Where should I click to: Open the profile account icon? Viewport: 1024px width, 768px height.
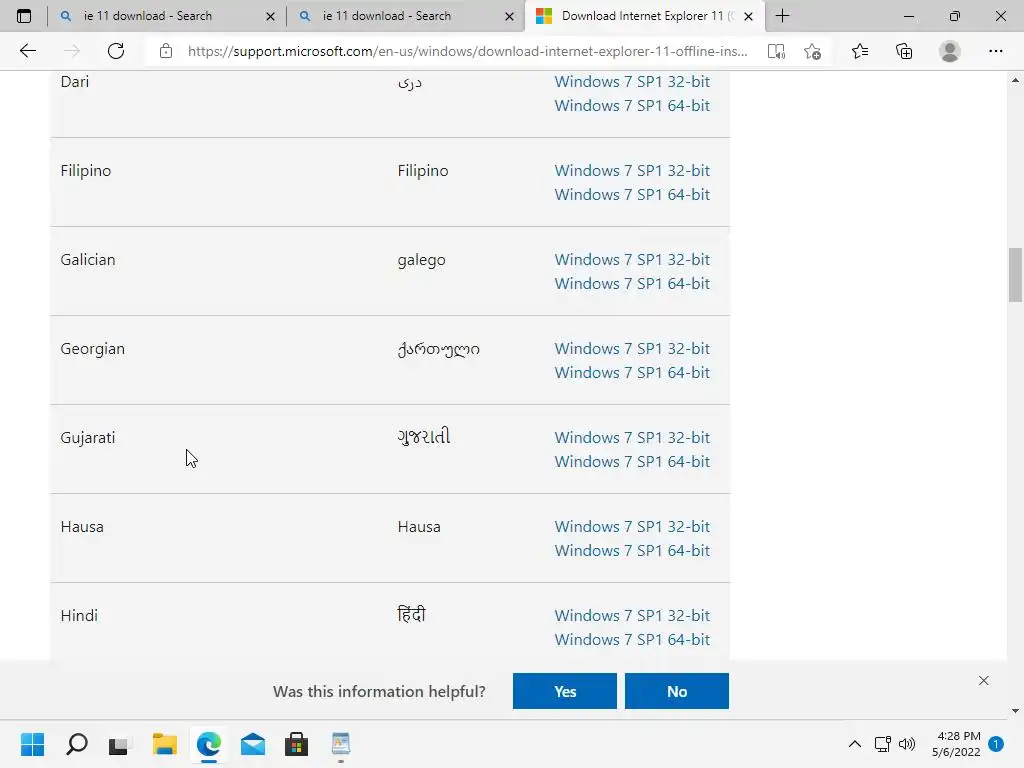(x=950, y=51)
